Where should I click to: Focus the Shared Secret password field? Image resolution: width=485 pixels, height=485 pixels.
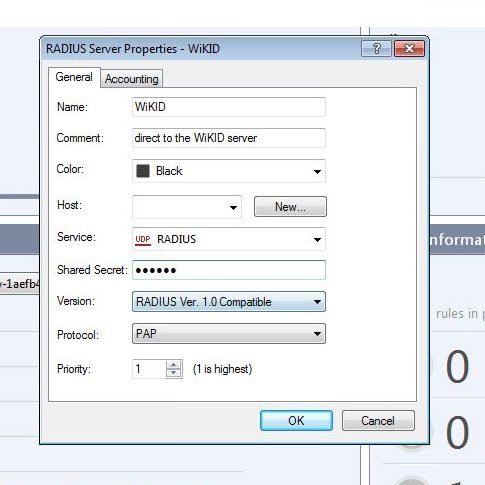pos(229,270)
